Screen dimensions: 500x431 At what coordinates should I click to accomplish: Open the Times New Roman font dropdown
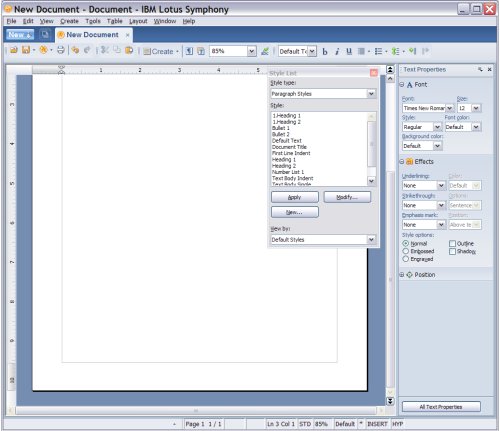pyautogui.click(x=450, y=108)
